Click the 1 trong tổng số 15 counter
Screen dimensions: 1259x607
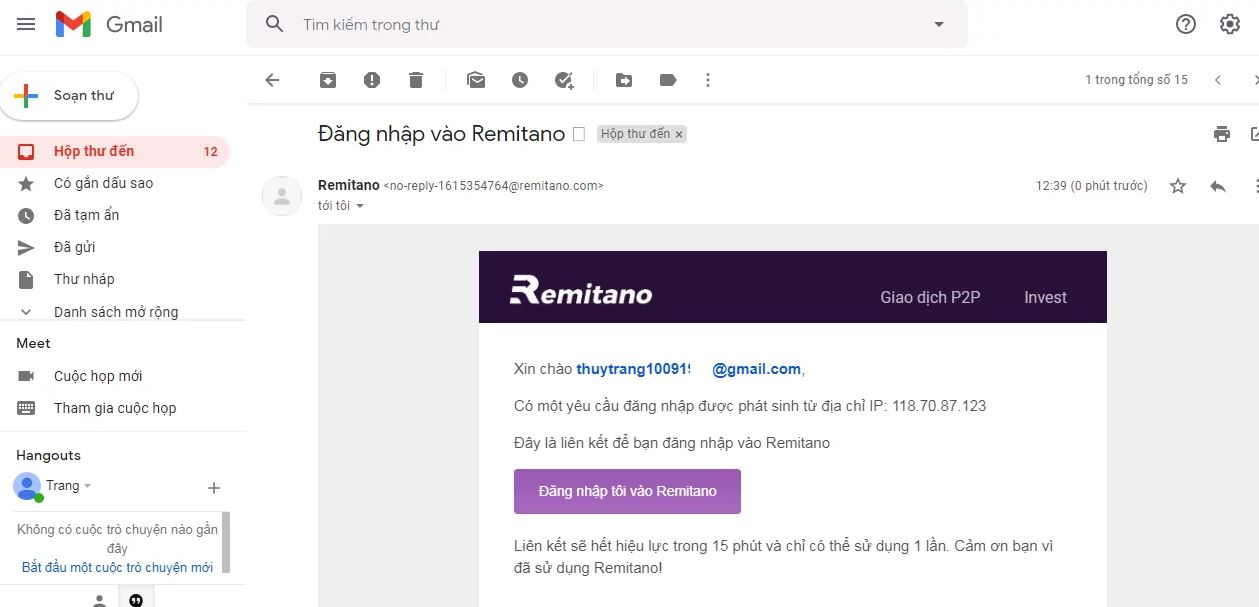click(1137, 80)
